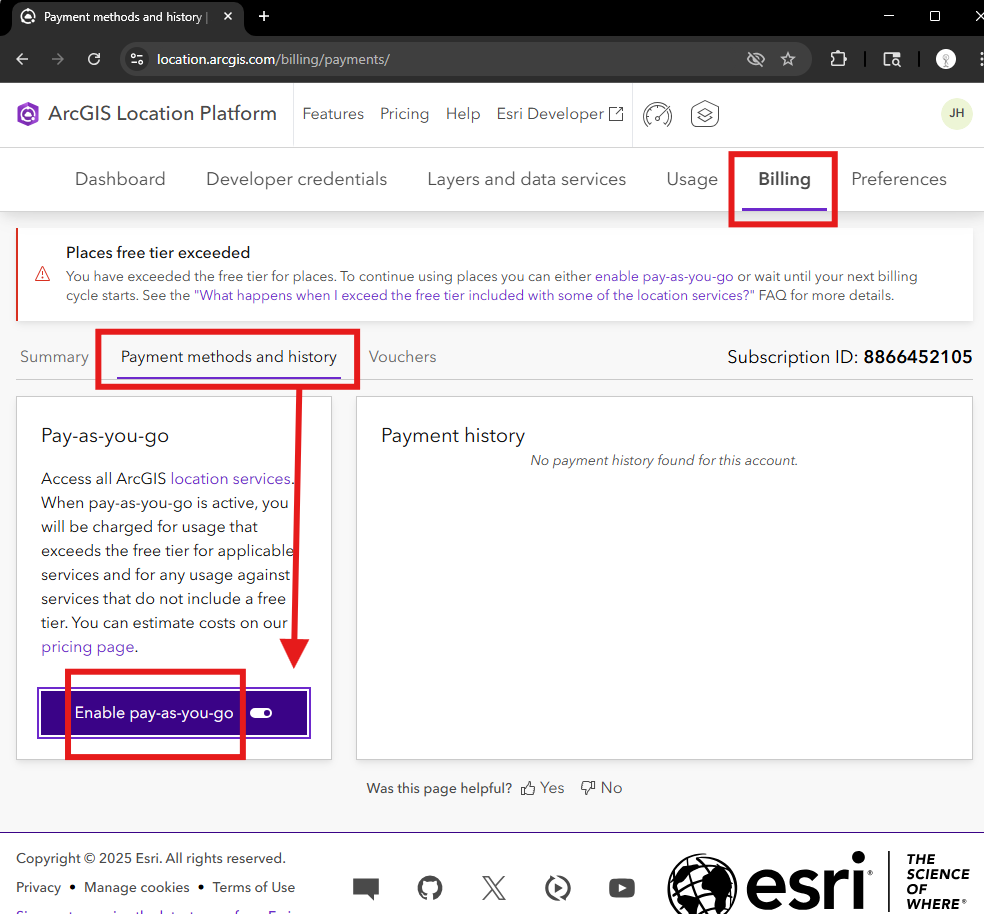Screen dimensions: 984x914
Task: Open the Chrome profile avatar
Action: click(x=946, y=59)
